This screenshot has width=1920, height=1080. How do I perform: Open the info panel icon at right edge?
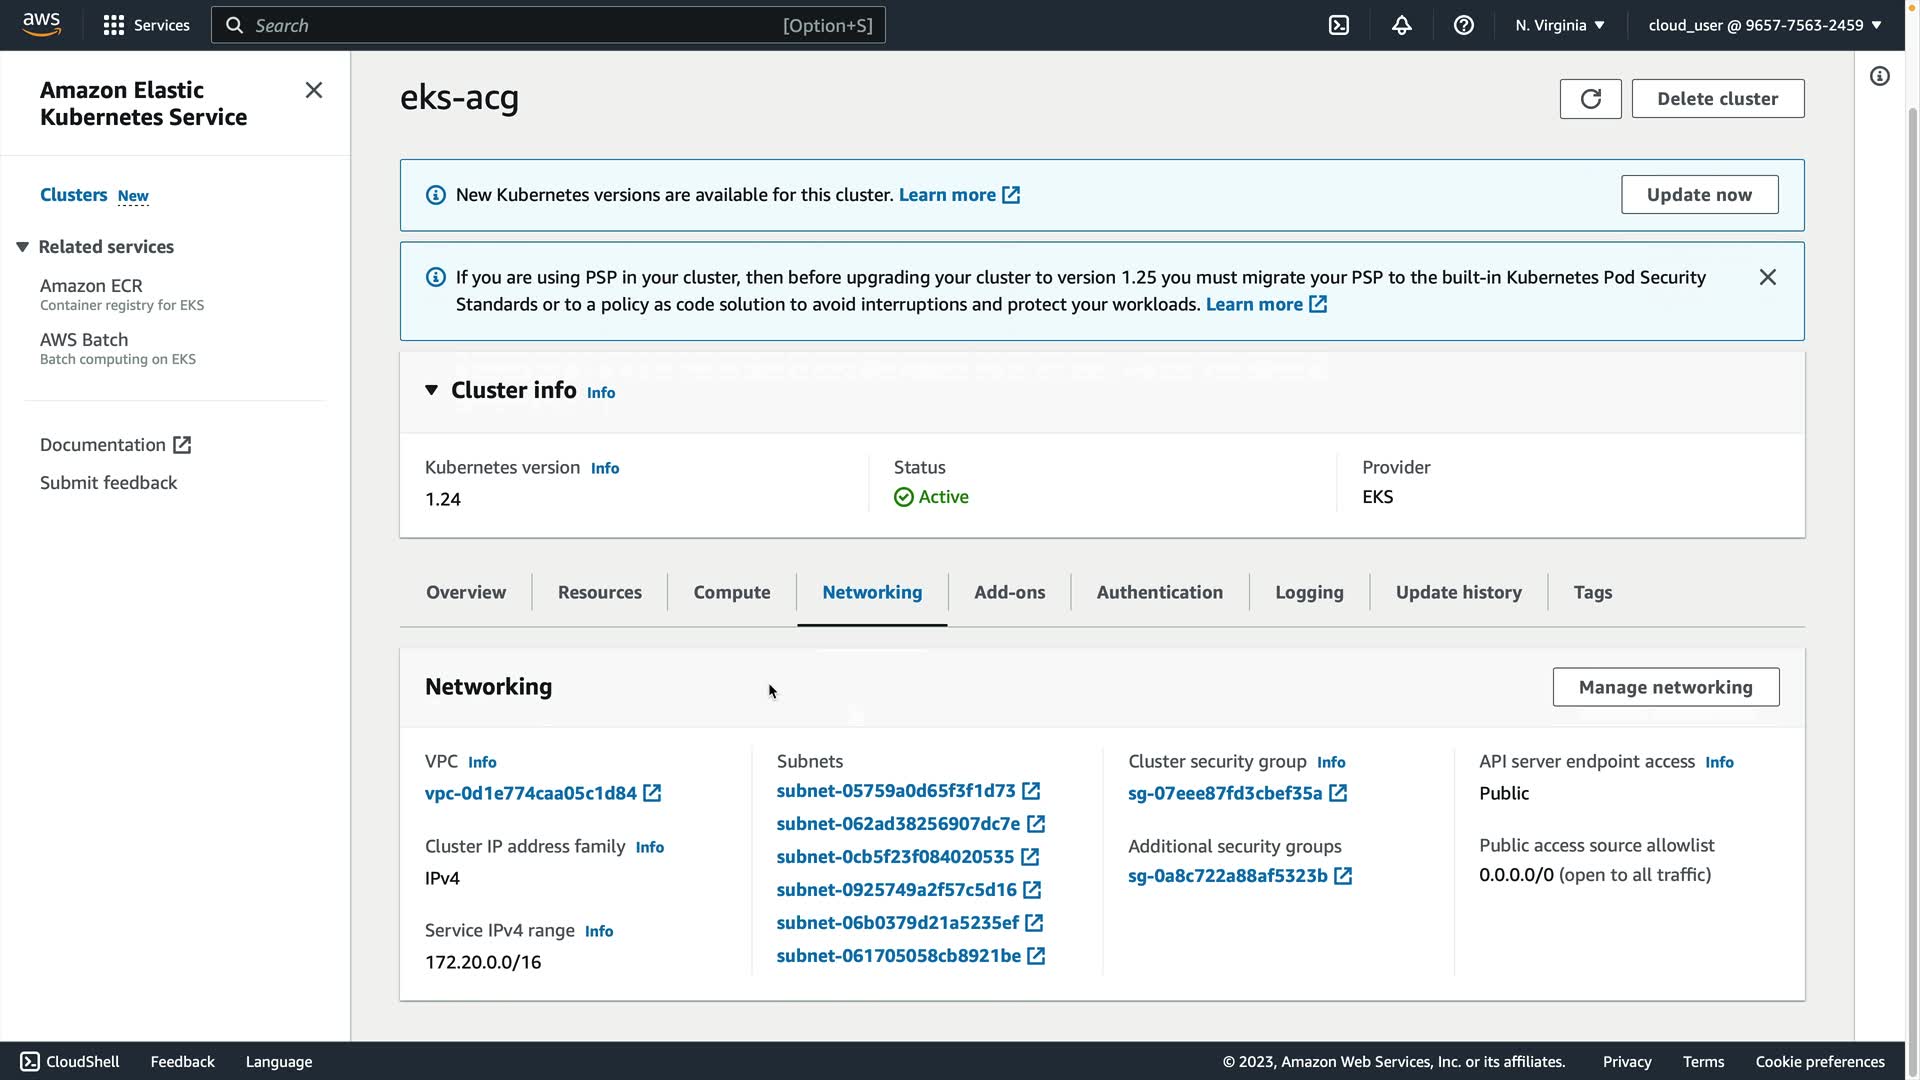[x=1879, y=77]
